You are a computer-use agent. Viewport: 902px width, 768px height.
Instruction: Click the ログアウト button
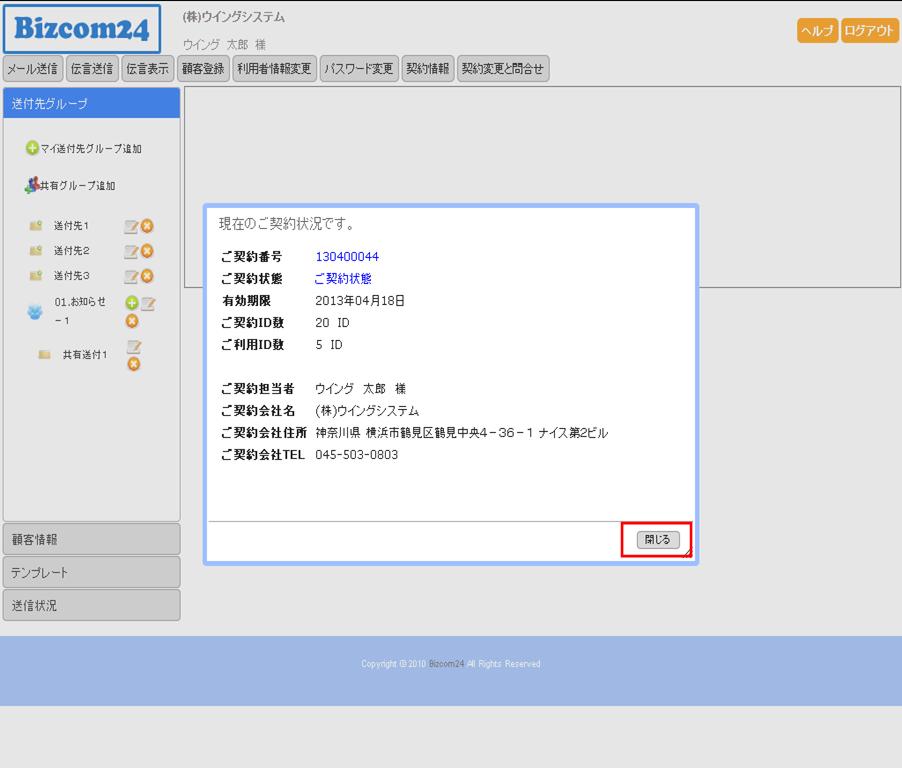click(869, 31)
